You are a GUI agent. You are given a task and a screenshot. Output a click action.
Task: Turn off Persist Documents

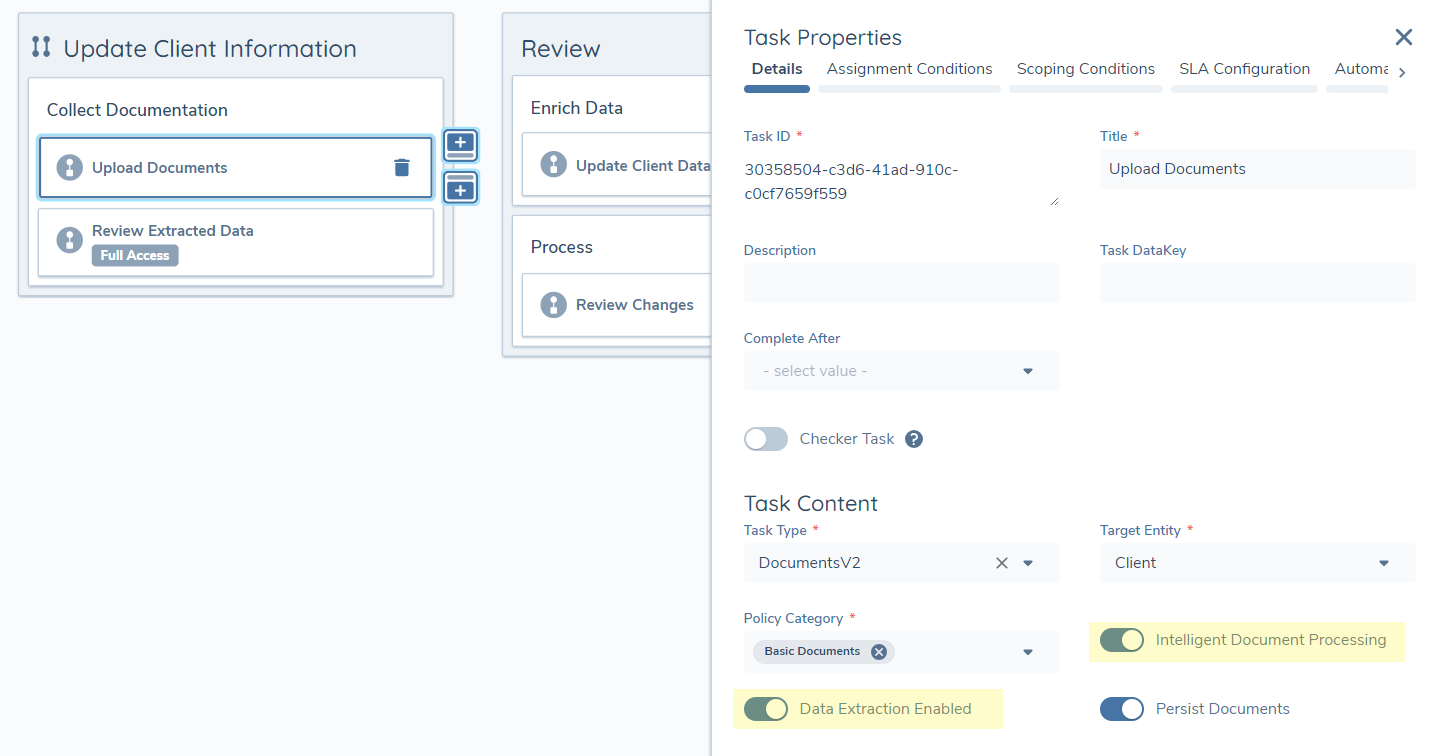[x=1121, y=708]
